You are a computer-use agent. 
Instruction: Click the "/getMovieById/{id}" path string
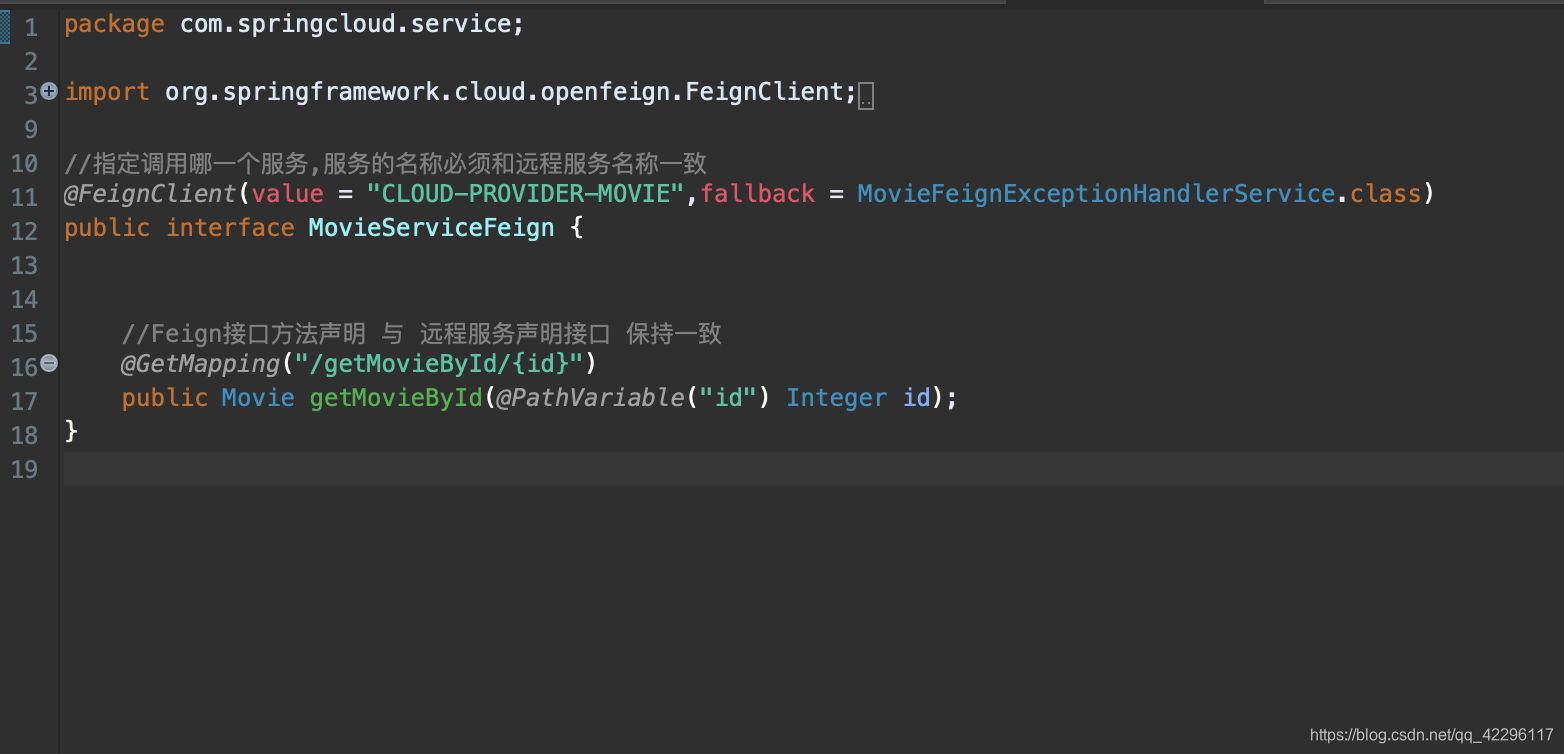pos(438,363)
